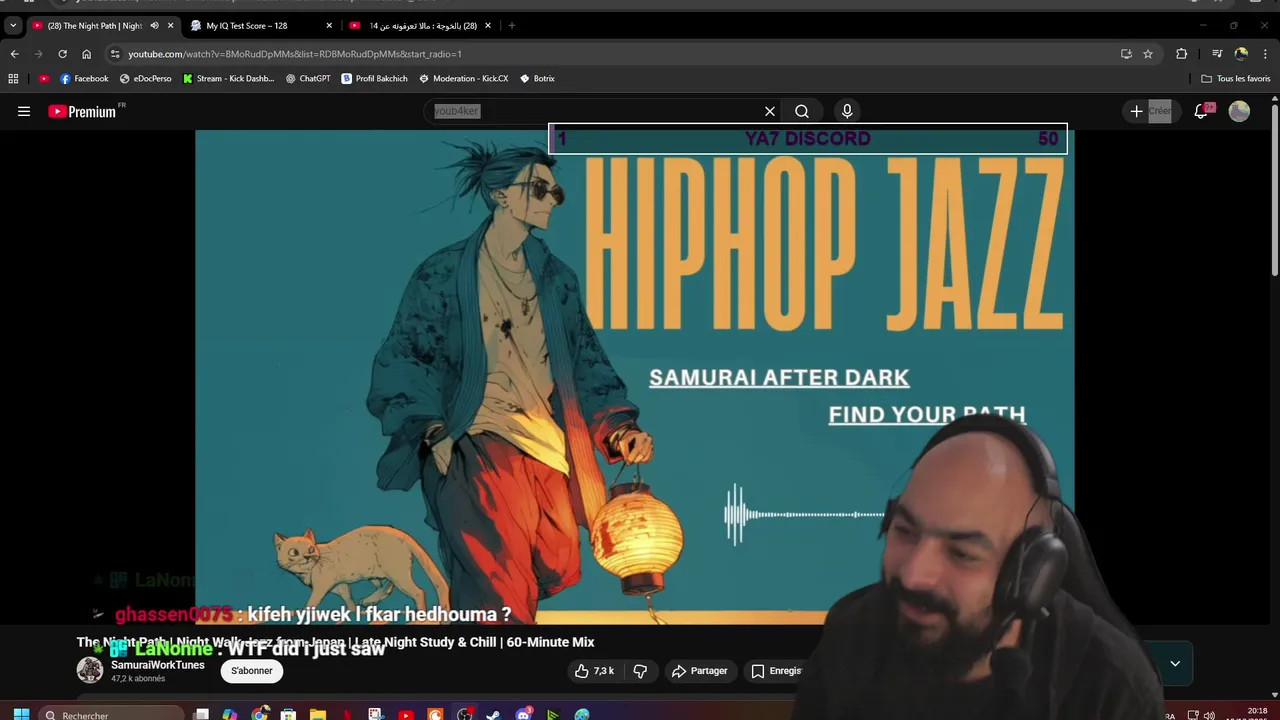Click the taskbar Rechercher search box

(113, 714)
